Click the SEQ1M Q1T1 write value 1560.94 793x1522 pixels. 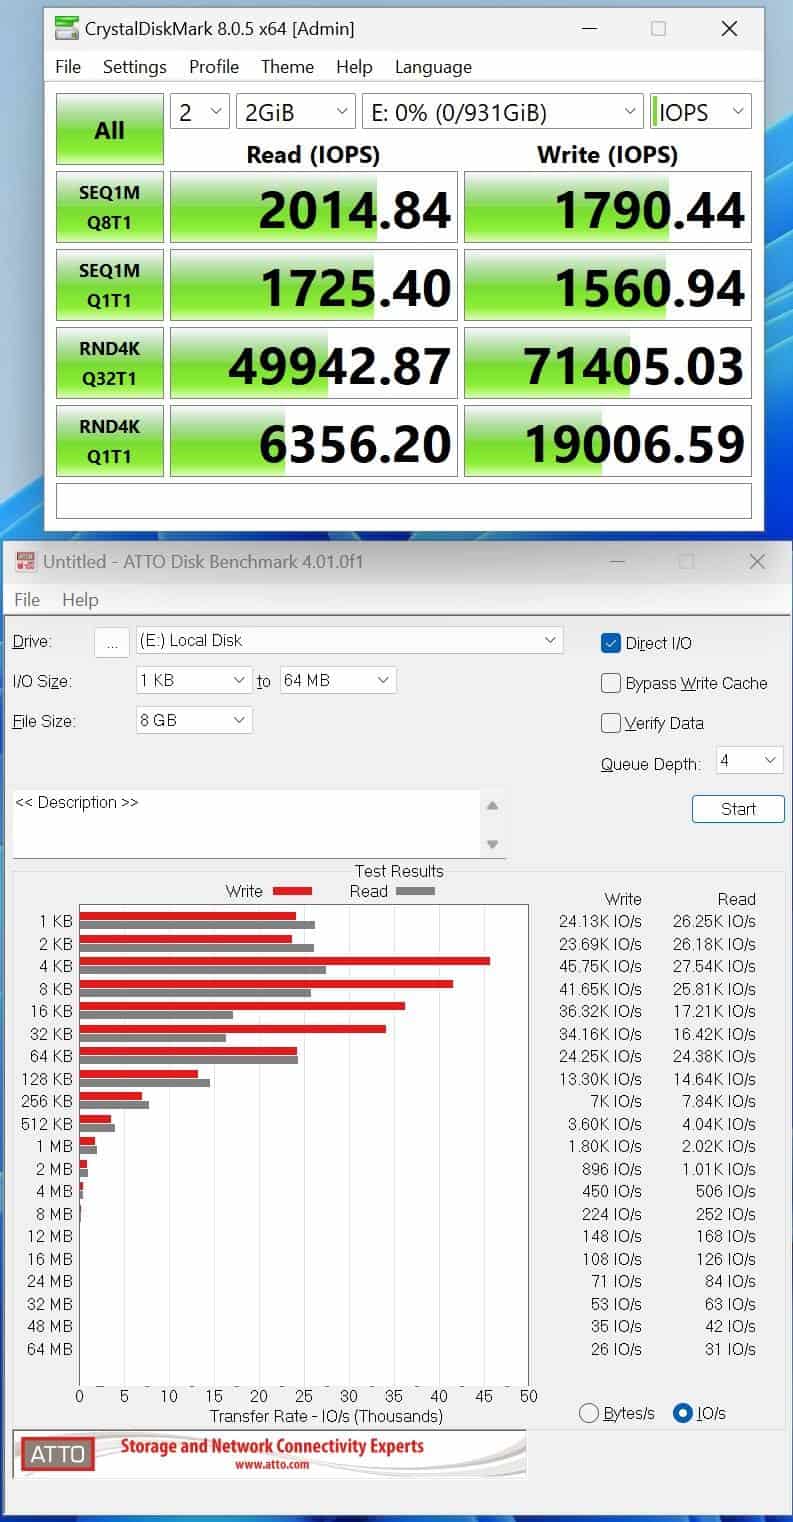click(x=608, y=285)
